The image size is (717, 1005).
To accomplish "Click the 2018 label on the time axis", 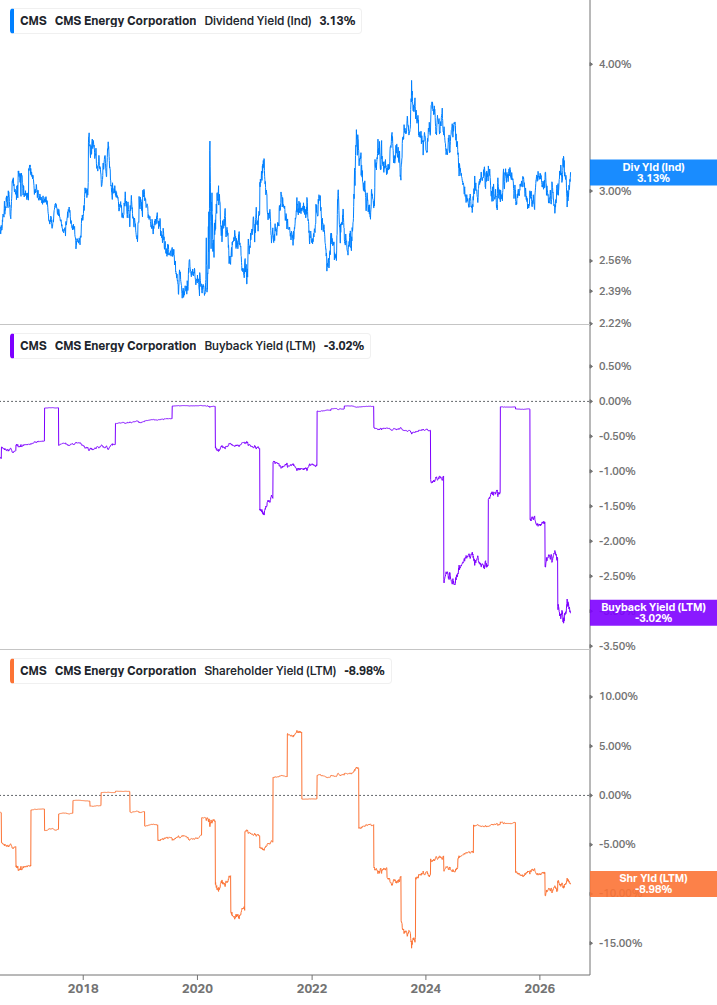I will tap(83, 988).
